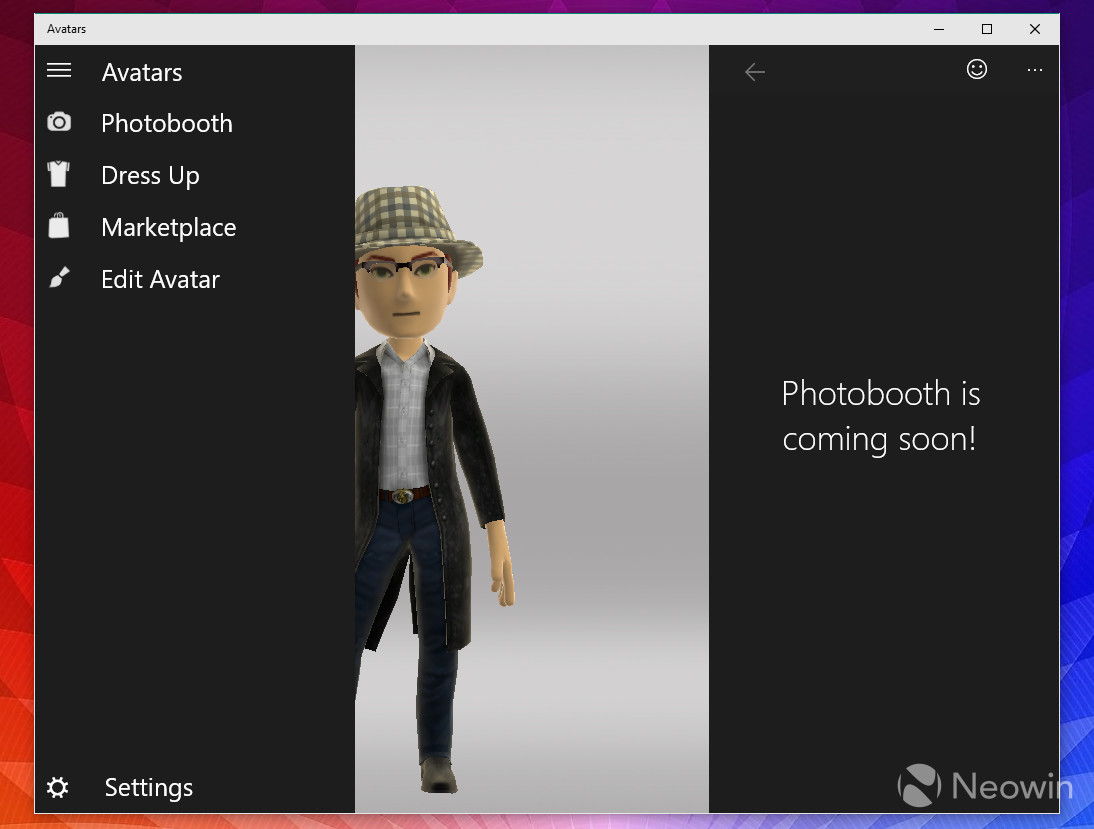Close the Avatars window
The height and width of the screenshot is (829, 1094).
[1035, 29]
